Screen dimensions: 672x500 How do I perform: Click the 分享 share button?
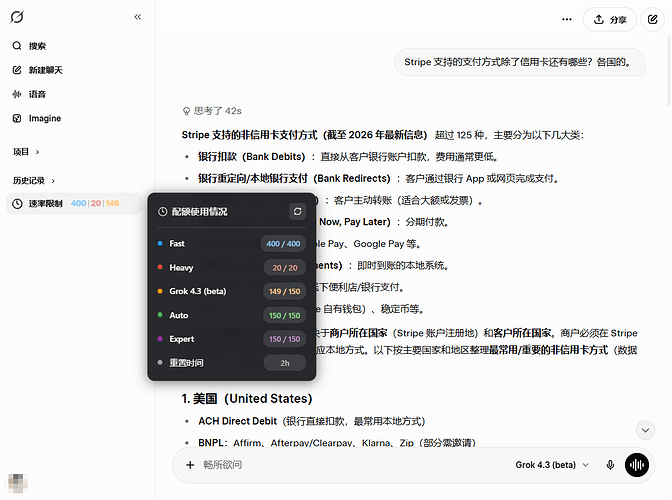click(609, 19)
